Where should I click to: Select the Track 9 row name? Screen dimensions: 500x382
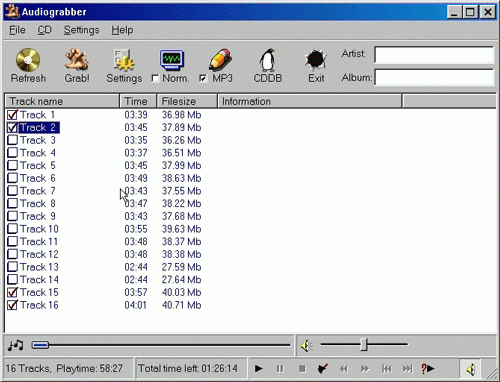[38, 216]
